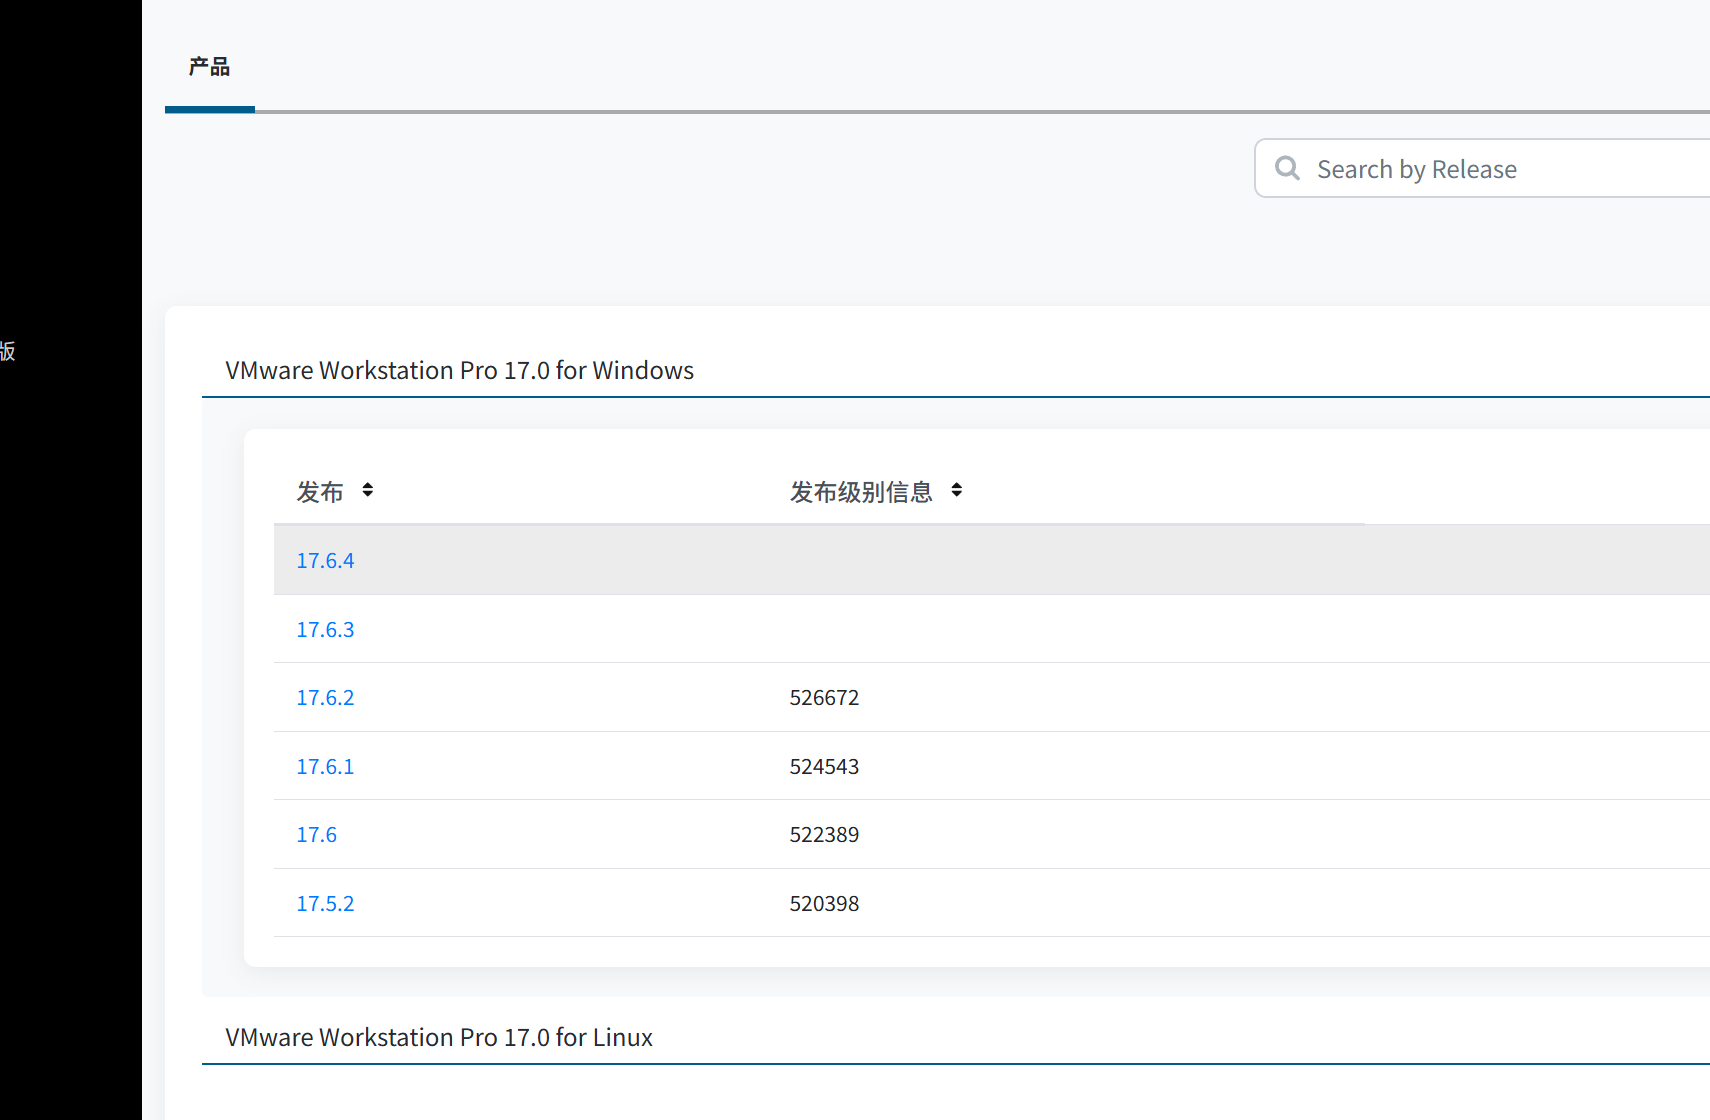Select build number 526672
Viewport: 1710px width, 1120px height.
click(x=824, y=698)
